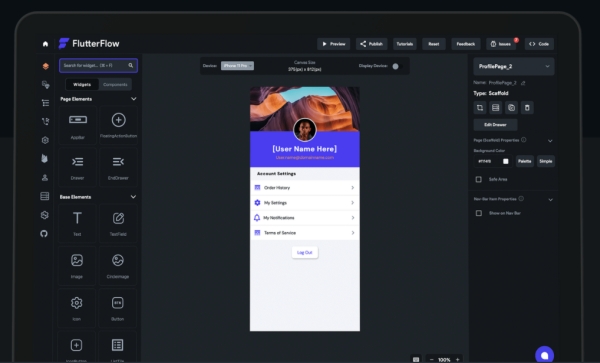
Task: Open the Device iPhone 11 Pro selector
Action: point(237,66)
